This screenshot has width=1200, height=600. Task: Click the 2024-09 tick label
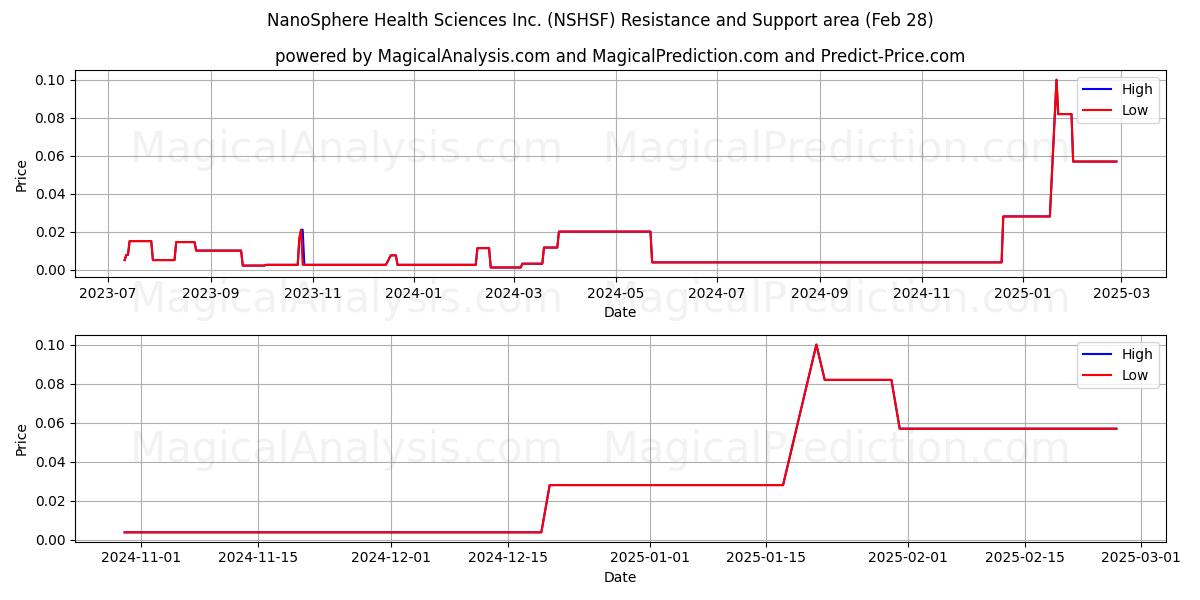[x=820, y=293]
